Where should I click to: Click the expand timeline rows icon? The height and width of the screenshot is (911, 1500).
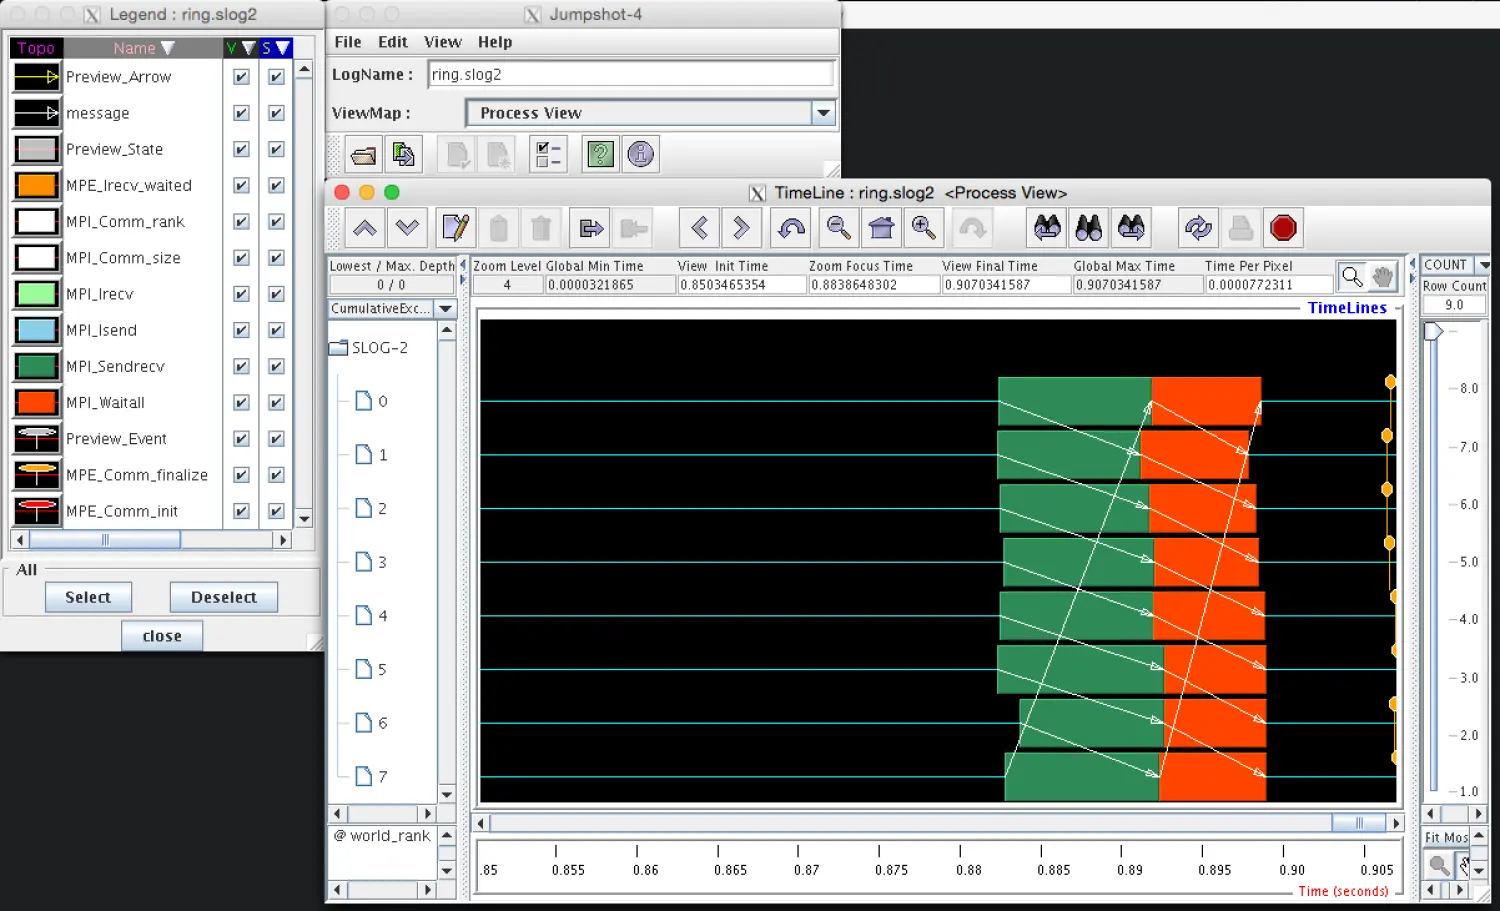pyautogui.click(x=591, y=228)
